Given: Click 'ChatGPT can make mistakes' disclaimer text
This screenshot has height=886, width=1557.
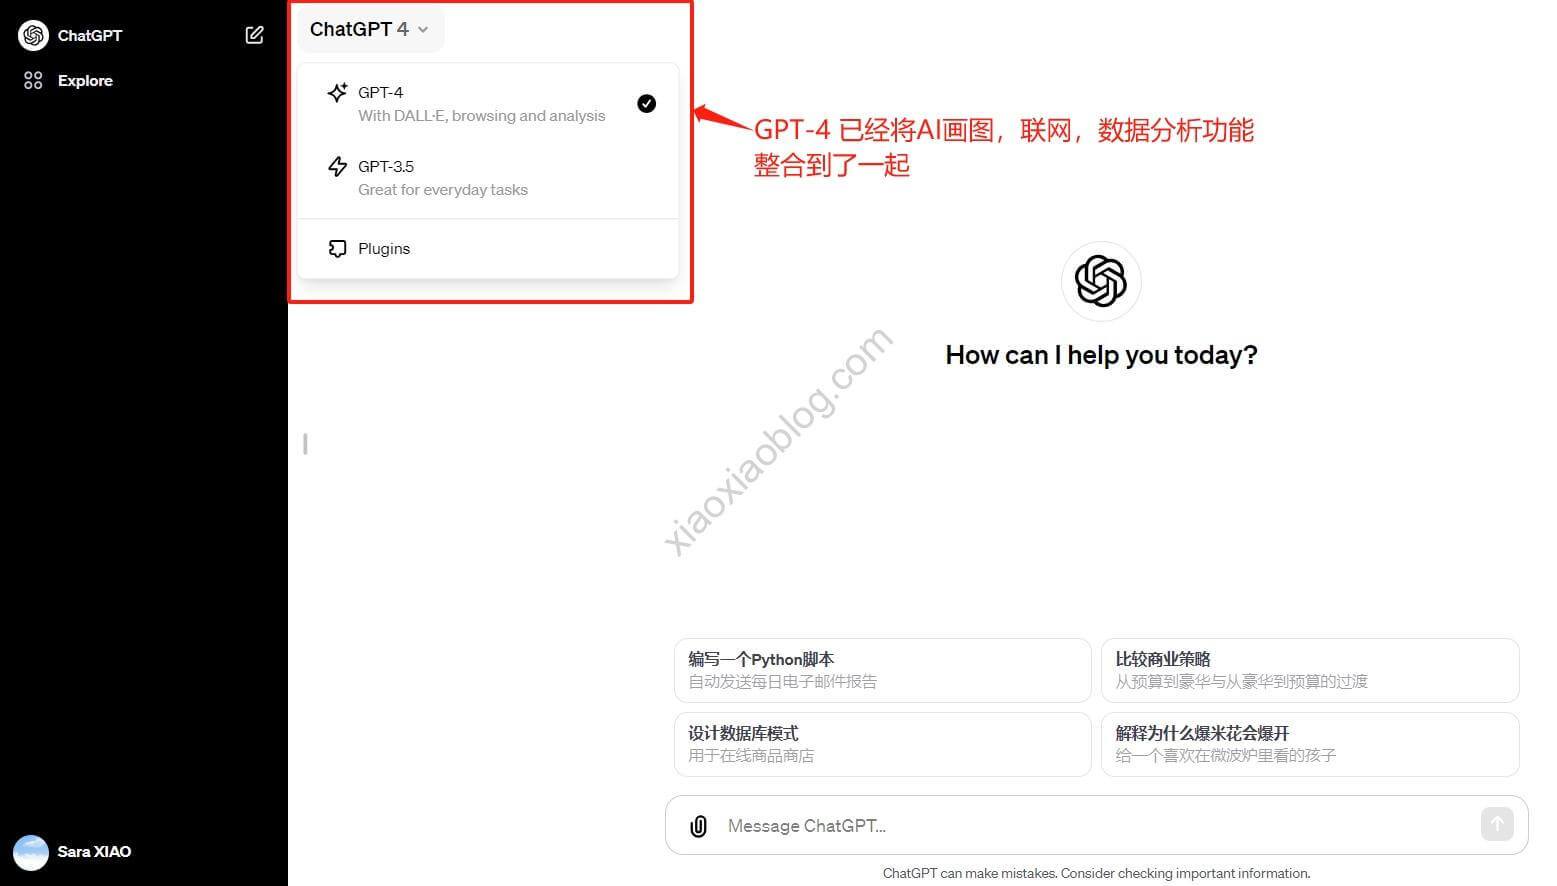Looking at the screenshot, I should coord(1096,873).
